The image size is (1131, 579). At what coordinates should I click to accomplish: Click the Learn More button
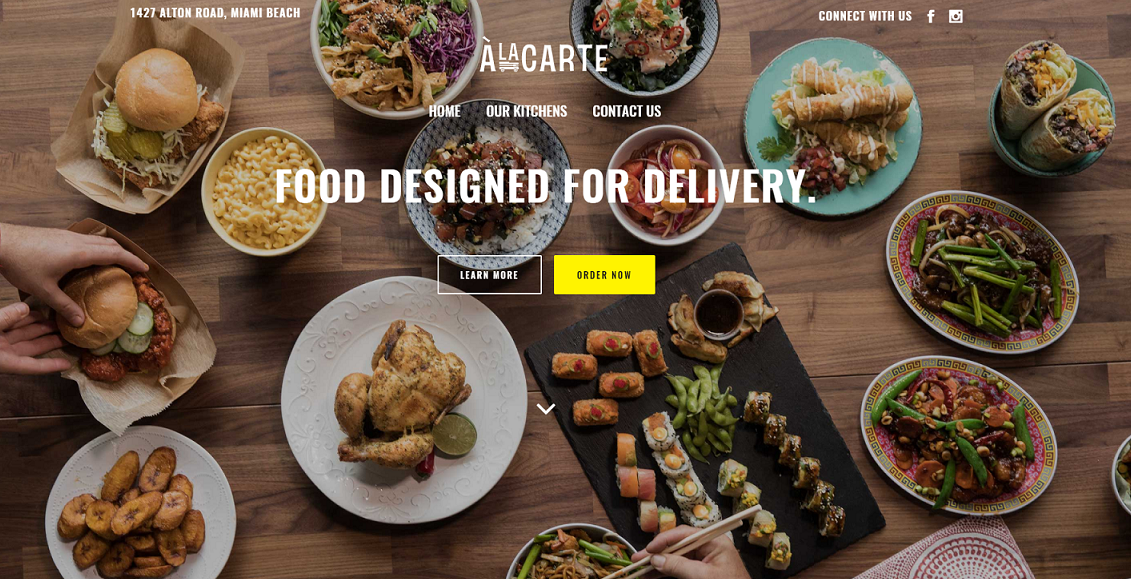point(490,275)
